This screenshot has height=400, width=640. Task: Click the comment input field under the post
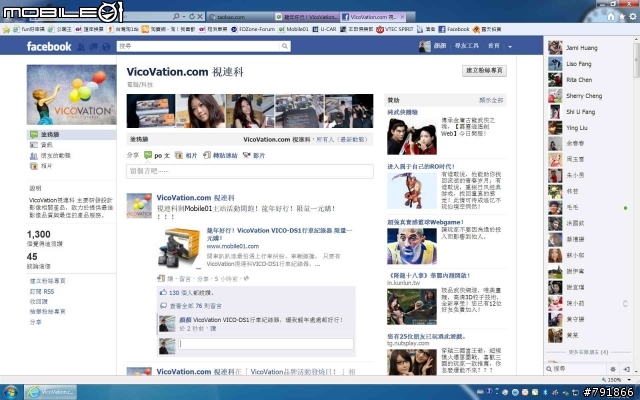click(x=266, y=344)
